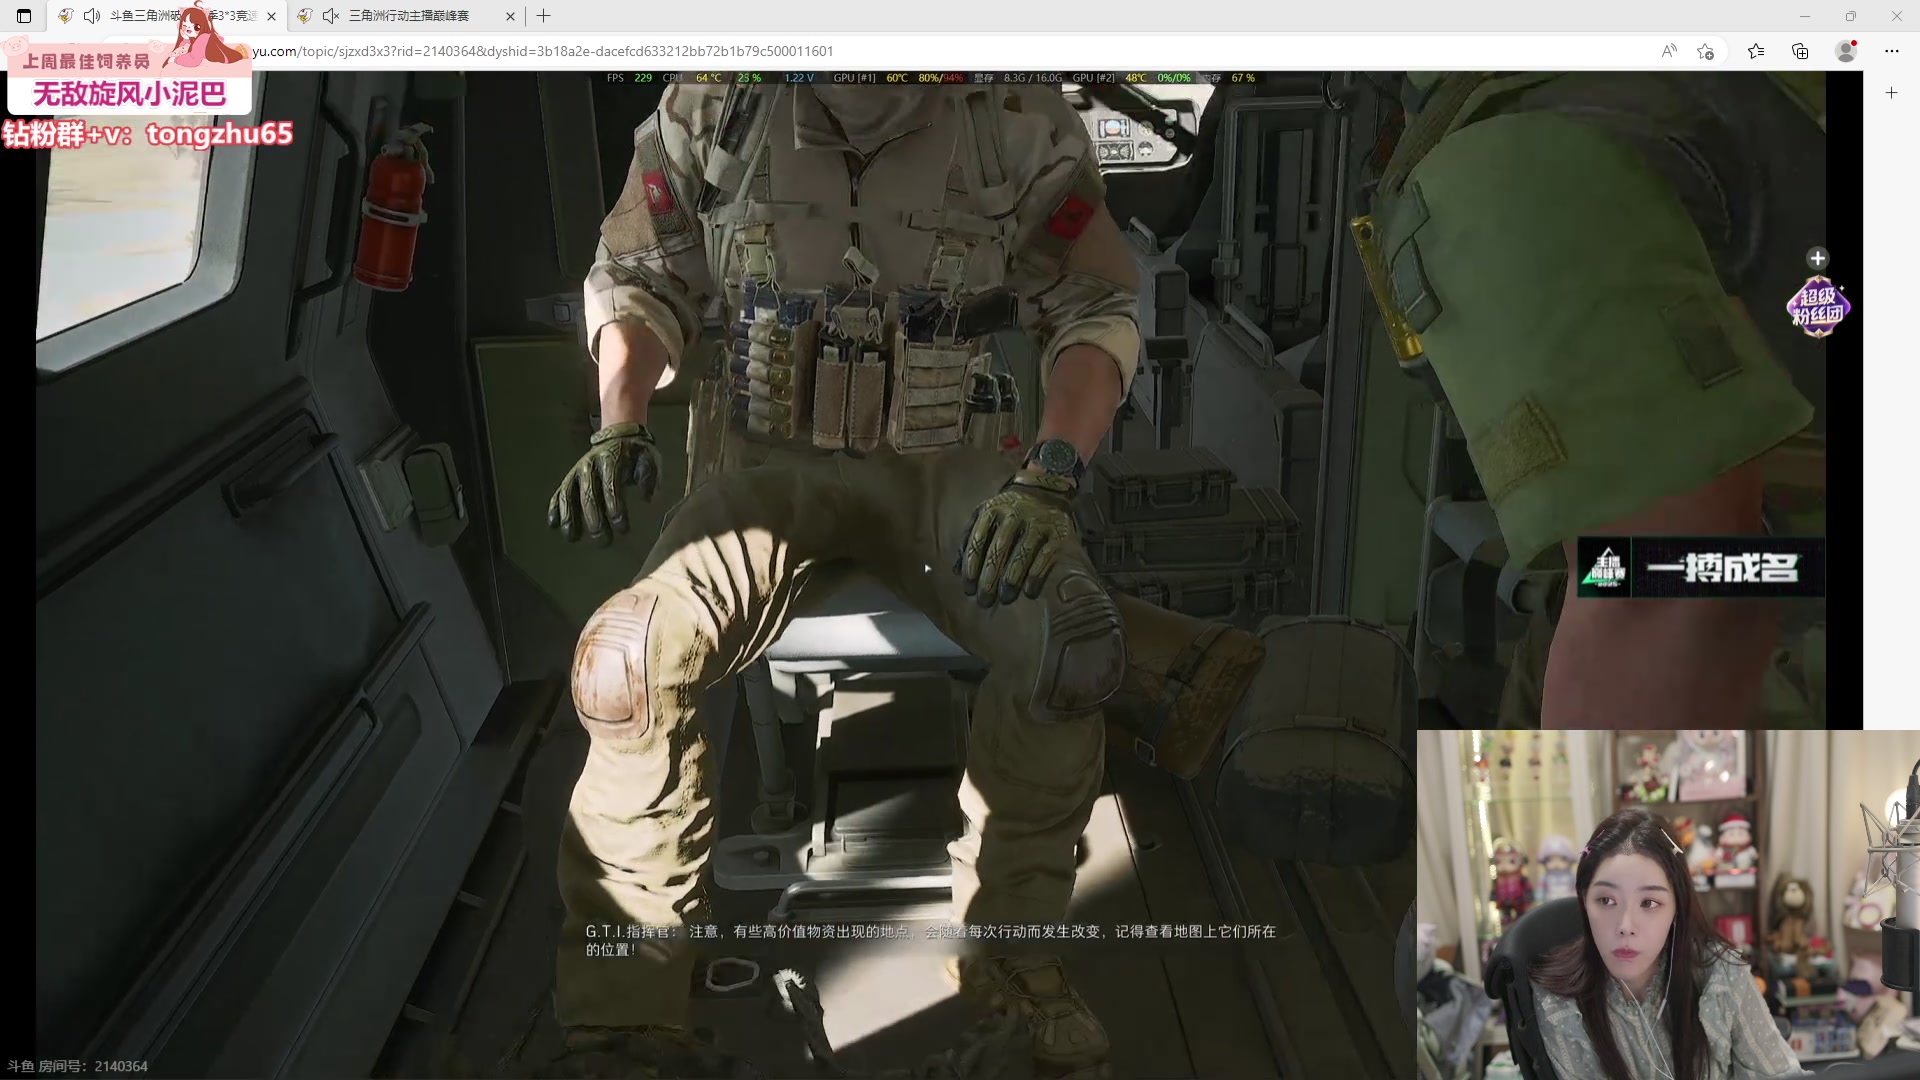Close the 三角洲行动主播巅峰赛 tab
This screenshot has width=1920, height=1080.
(510, 16)
